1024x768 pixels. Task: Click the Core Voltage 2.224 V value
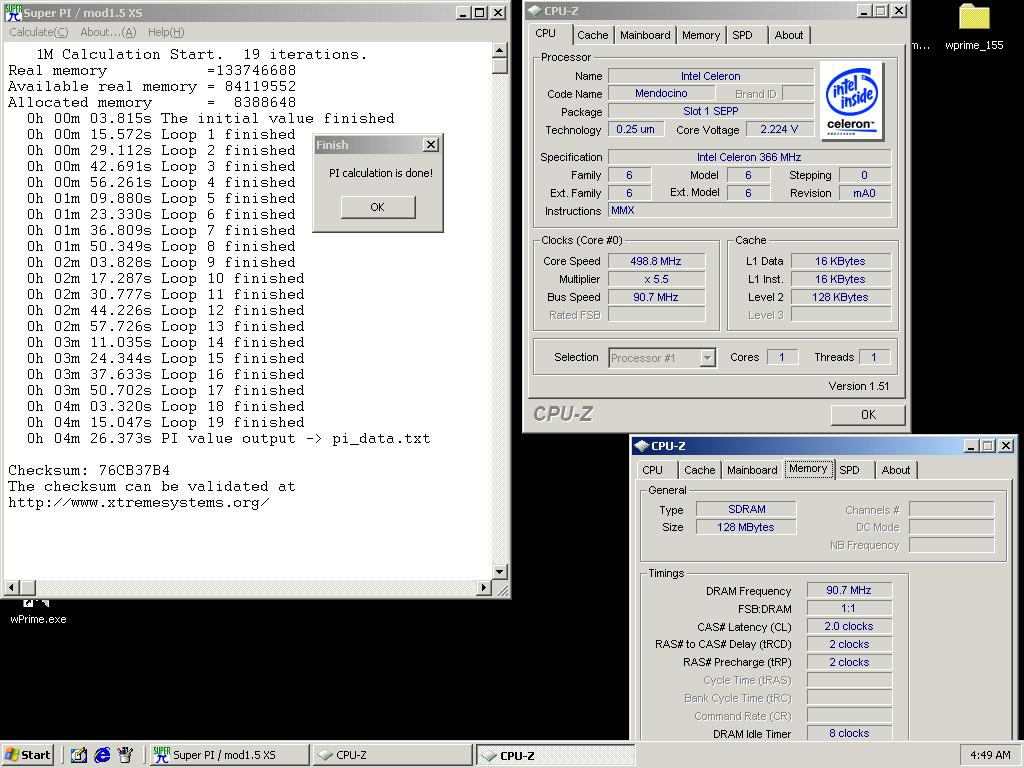779,129
